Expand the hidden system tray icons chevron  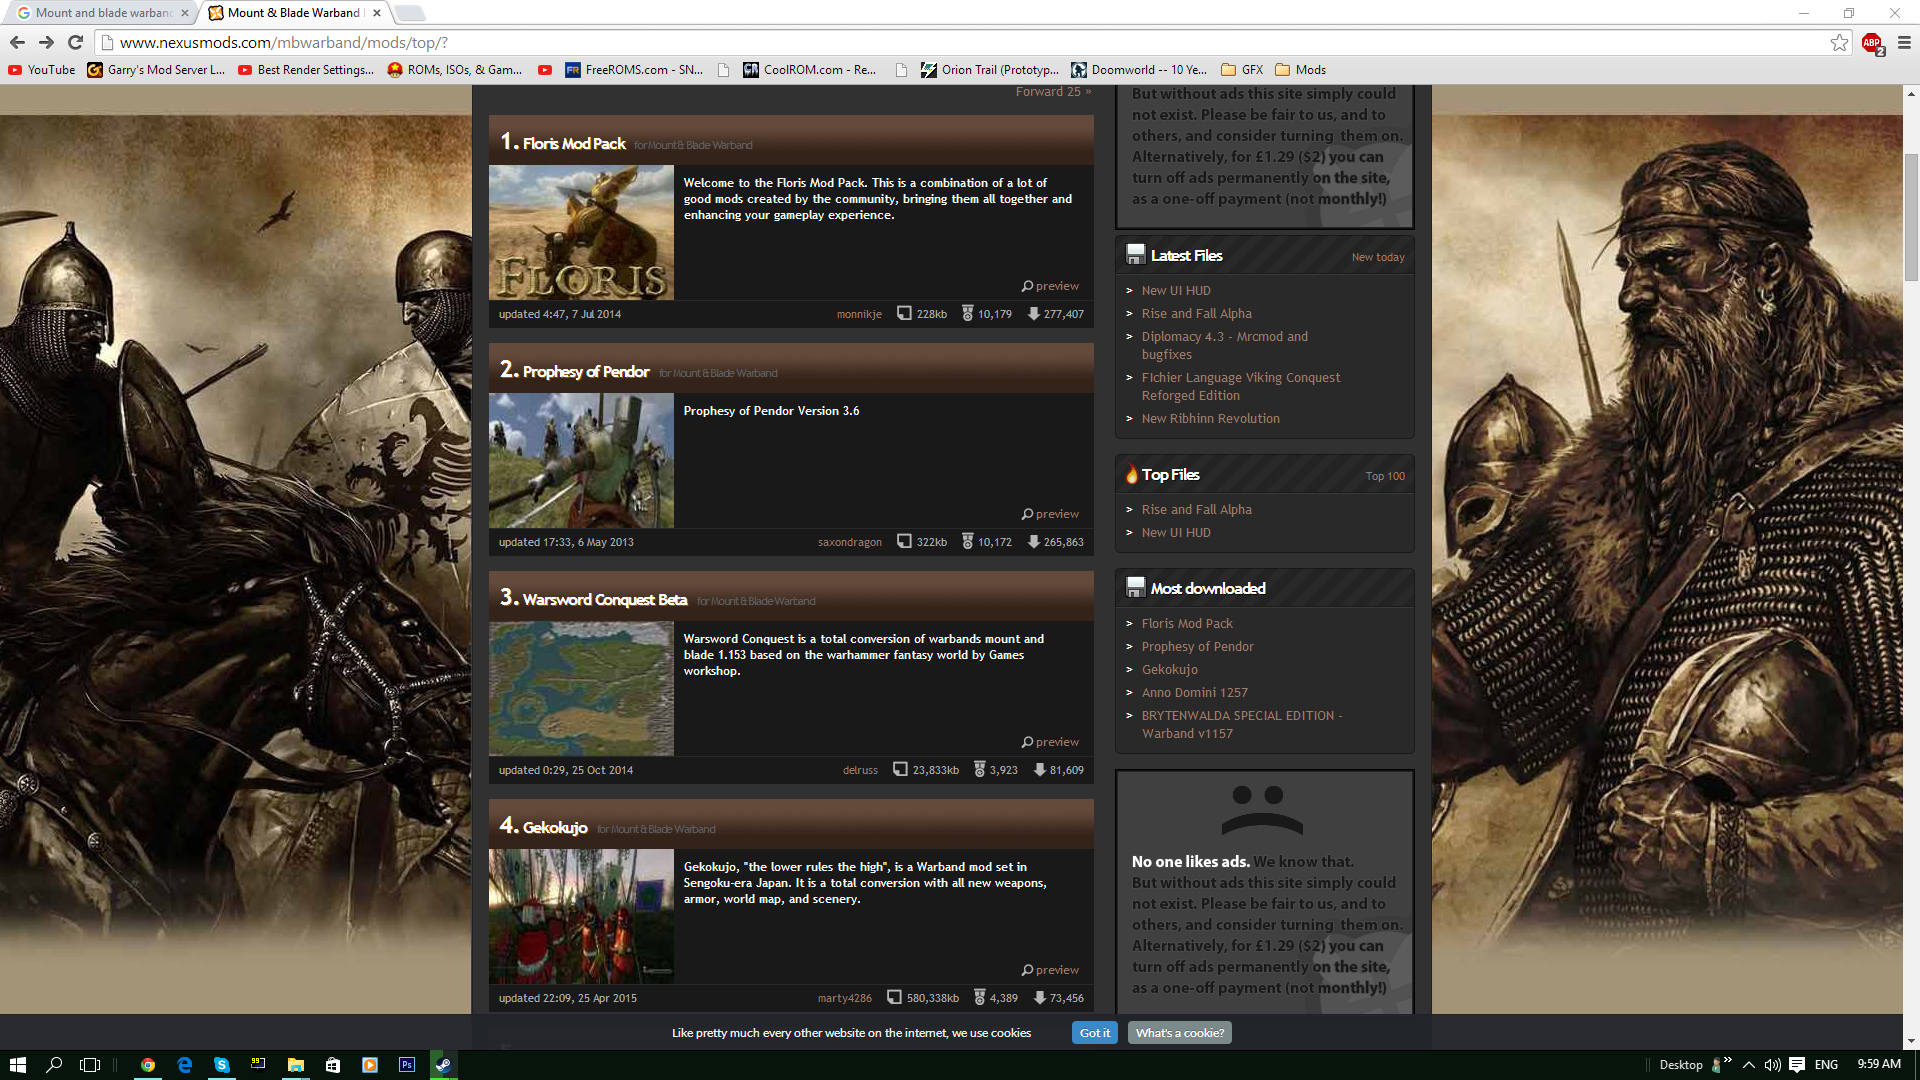pos(1748,1065)
